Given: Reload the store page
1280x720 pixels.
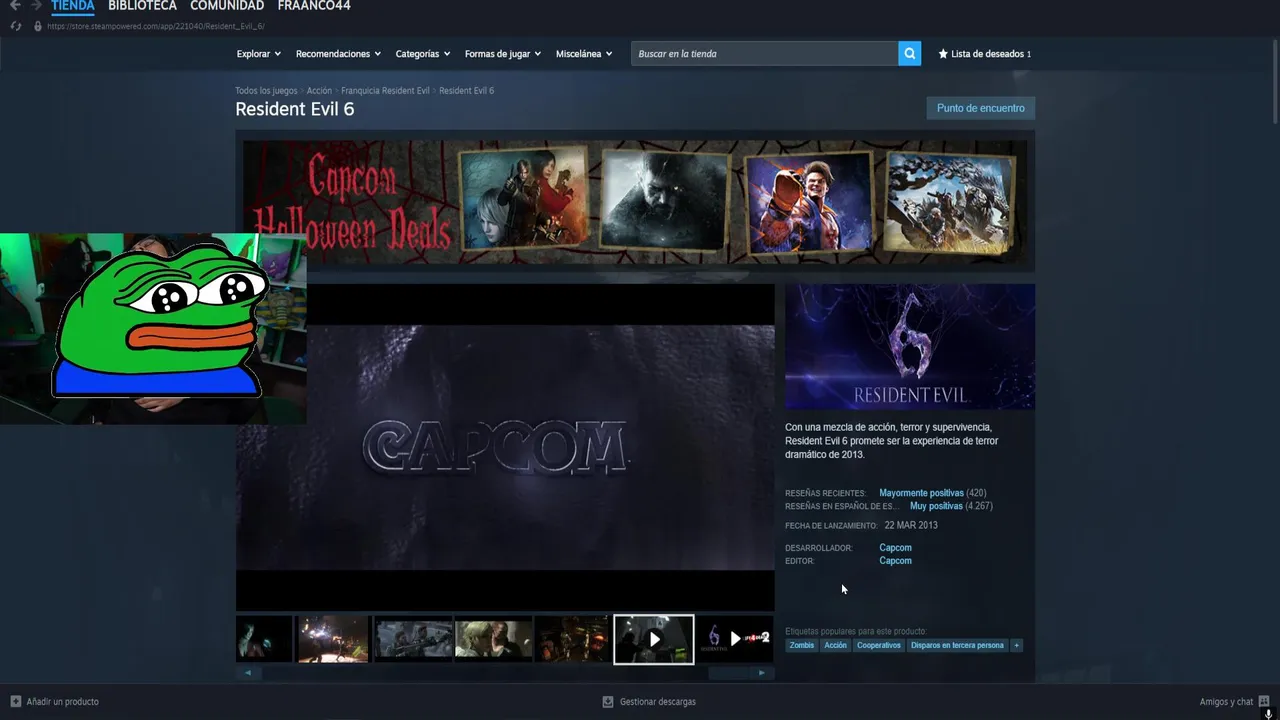Looking at the screenshot, I should click(x=15, y=26).
